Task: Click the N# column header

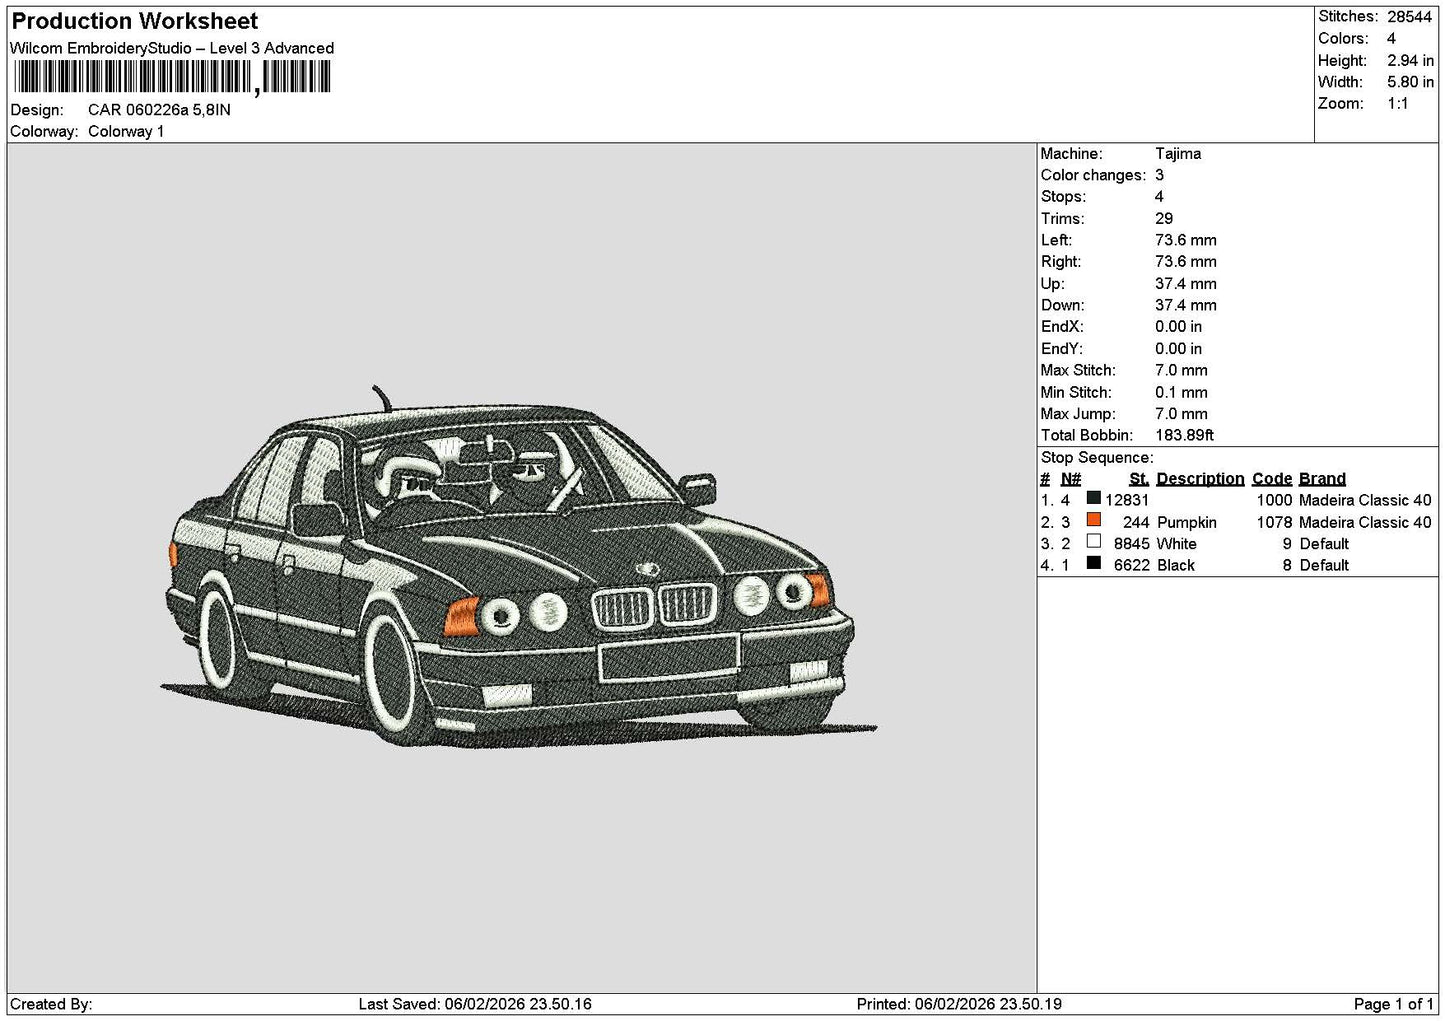Action: [x=1071, y=479]
